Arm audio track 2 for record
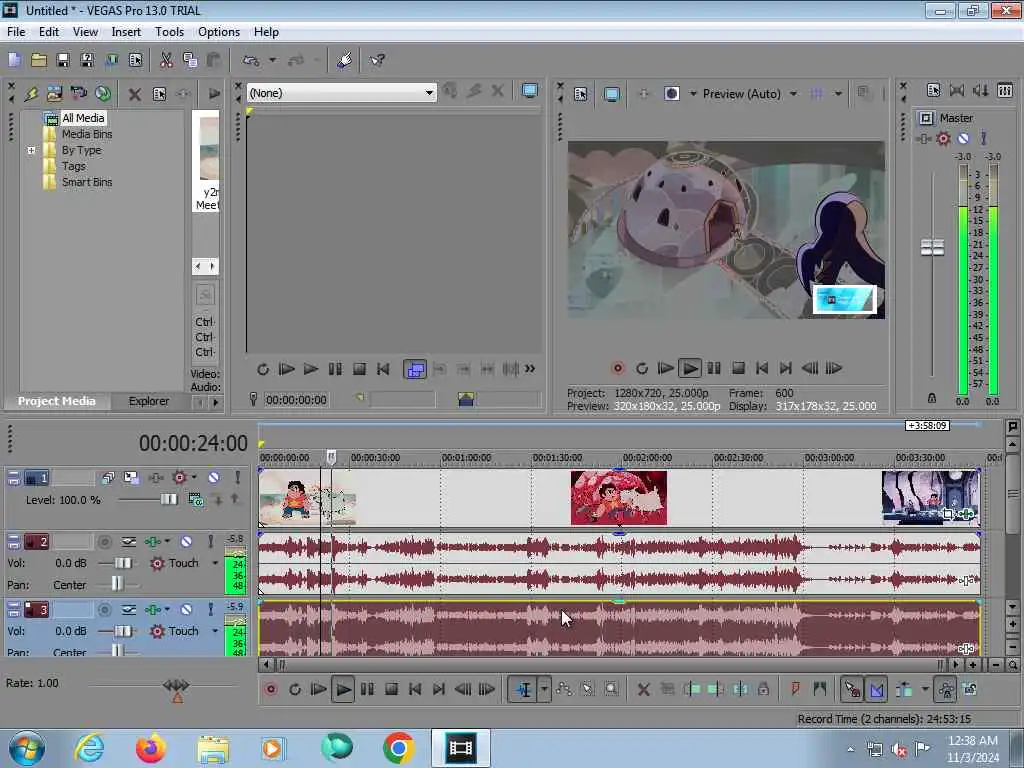The height and width of the screenshot is (768, 1024). (104, 541)
